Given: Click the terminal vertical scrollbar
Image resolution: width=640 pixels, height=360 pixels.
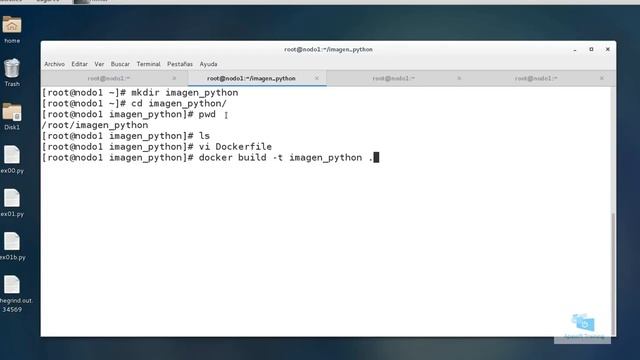Looking at the screenshot, I should (x=613, y=273).
